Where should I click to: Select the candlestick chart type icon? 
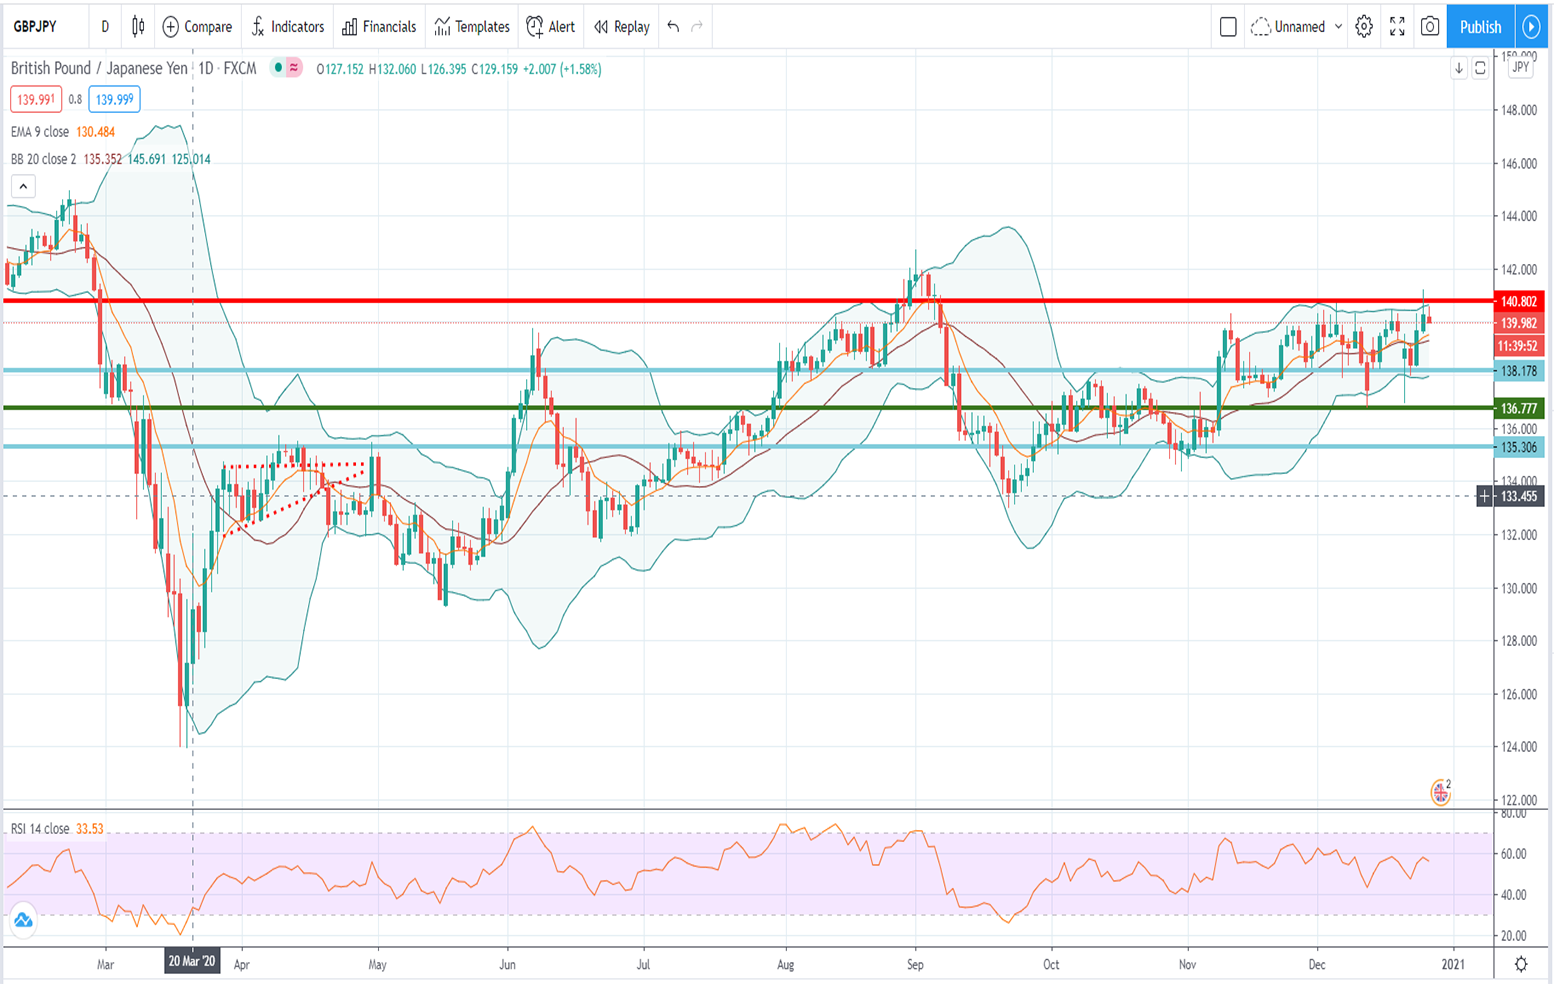(137, 27)
